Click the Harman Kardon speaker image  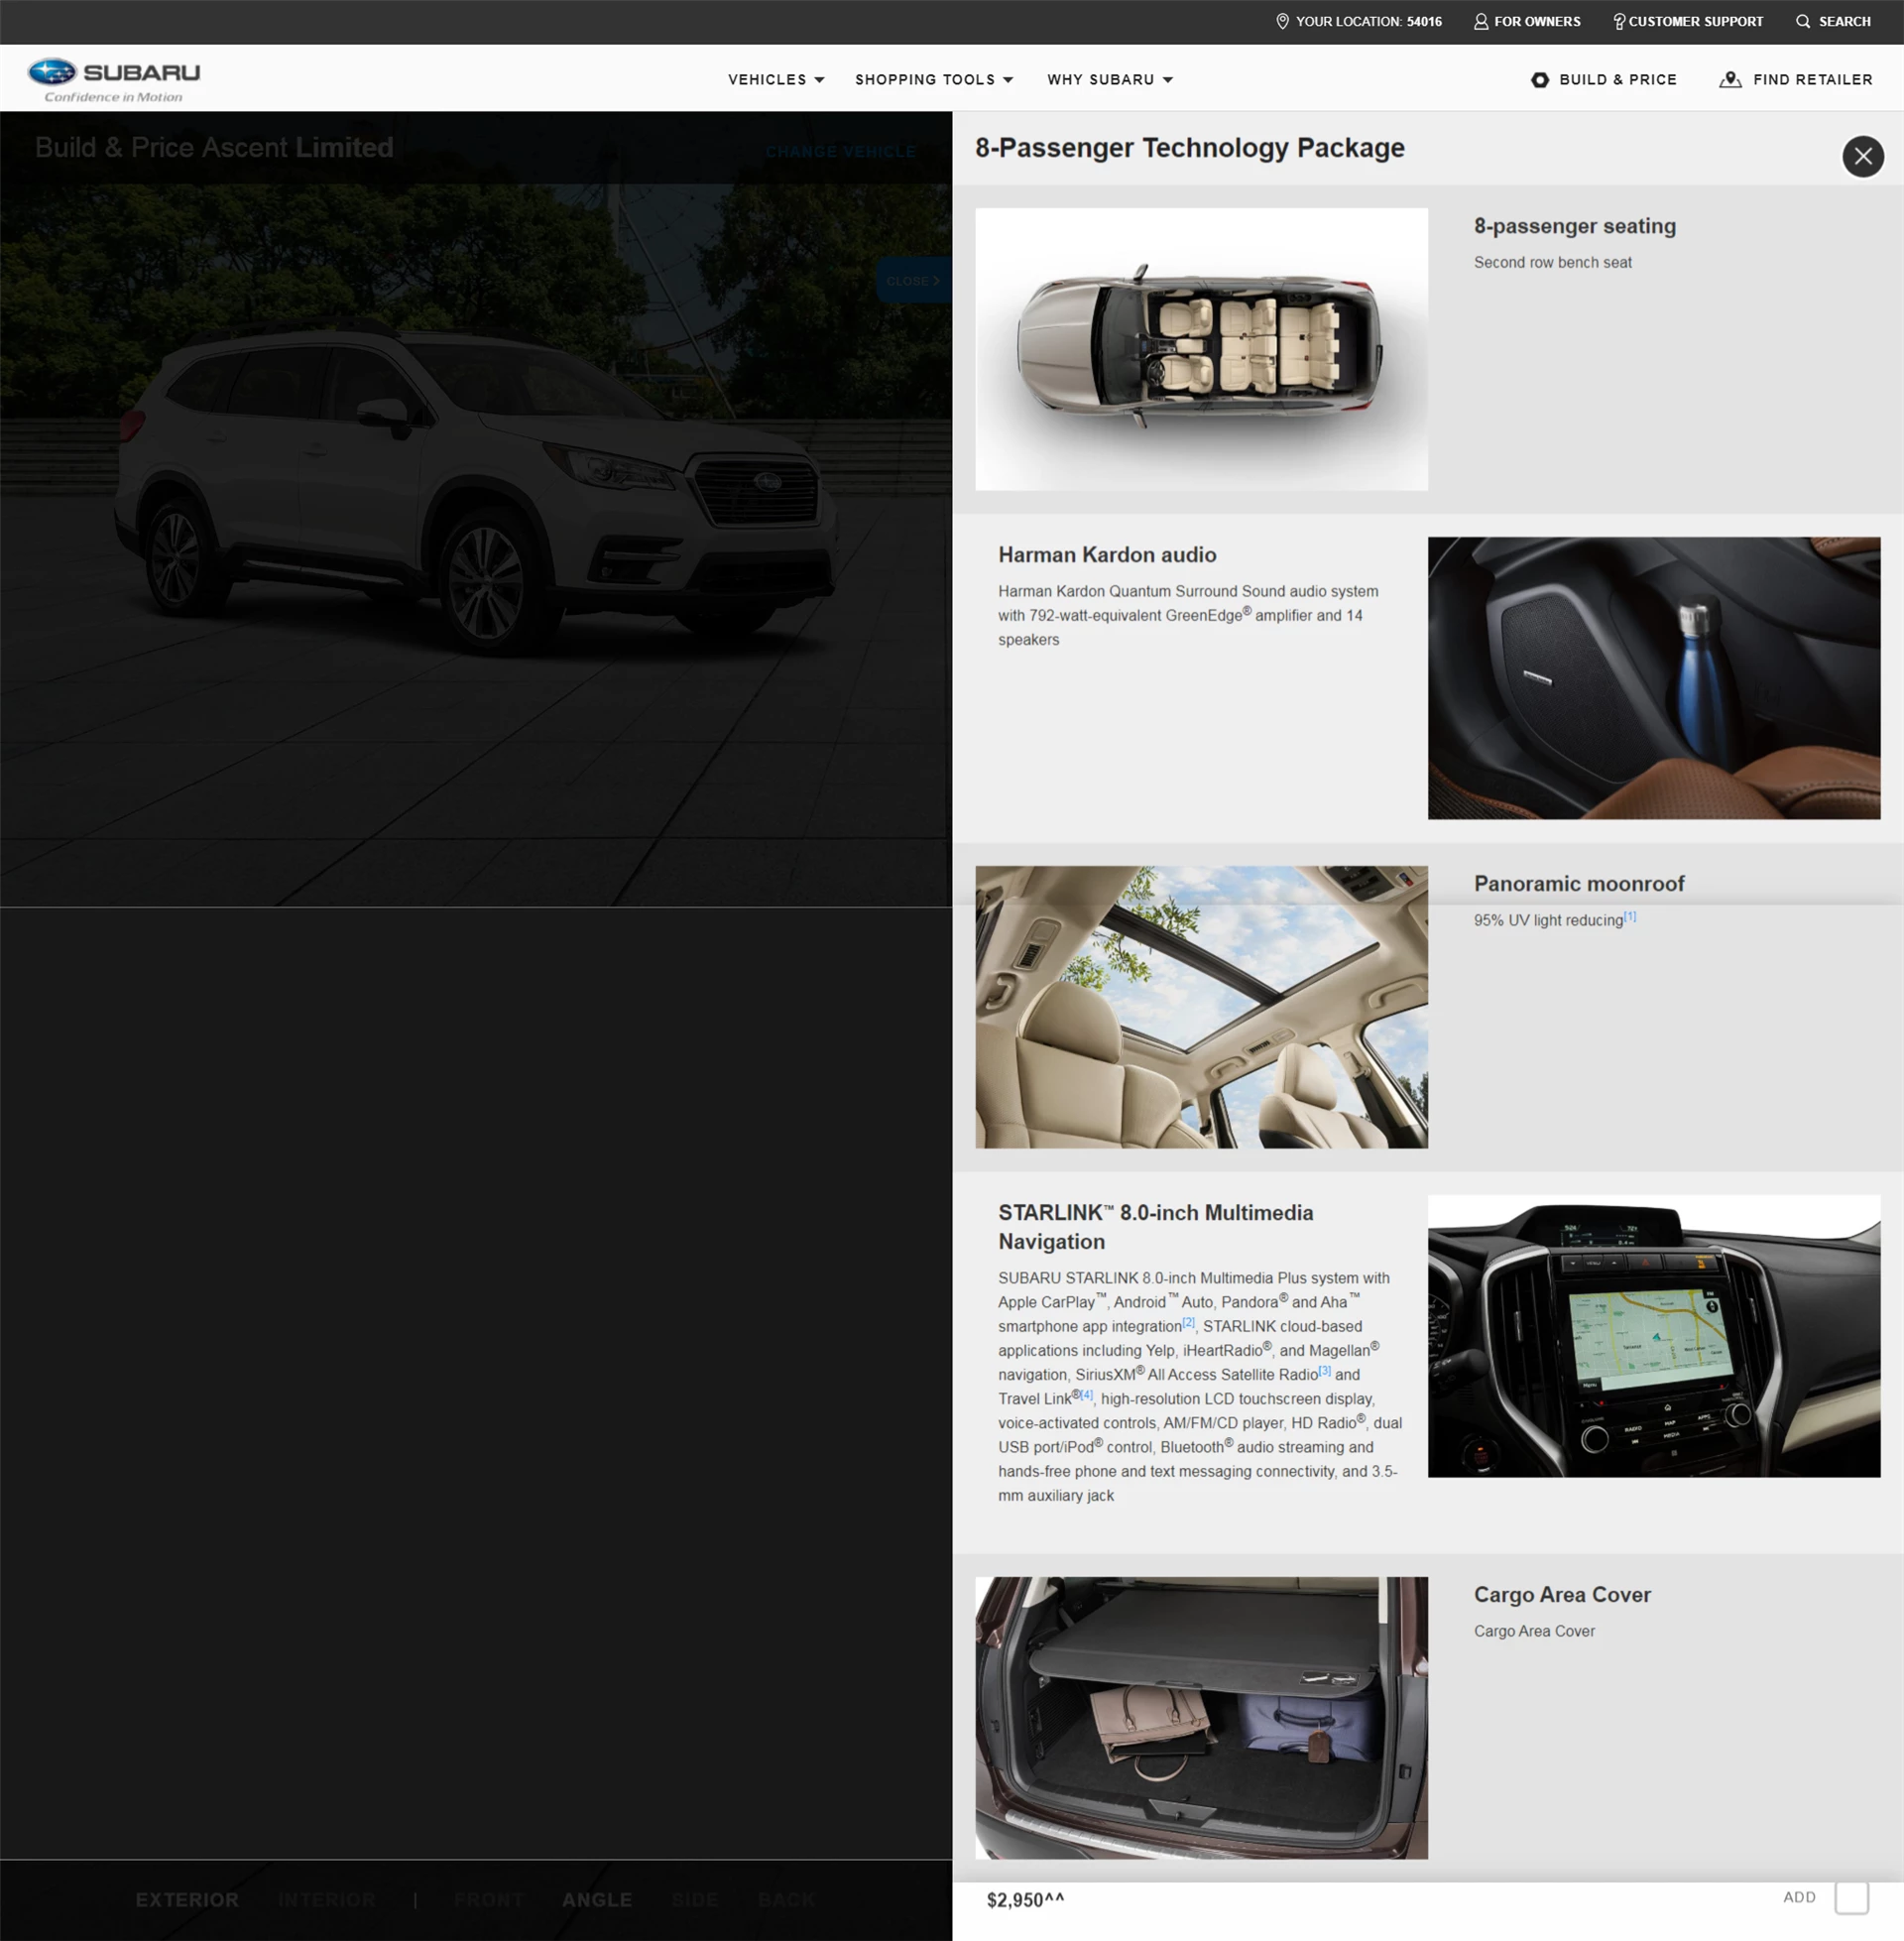[1653, 678]
